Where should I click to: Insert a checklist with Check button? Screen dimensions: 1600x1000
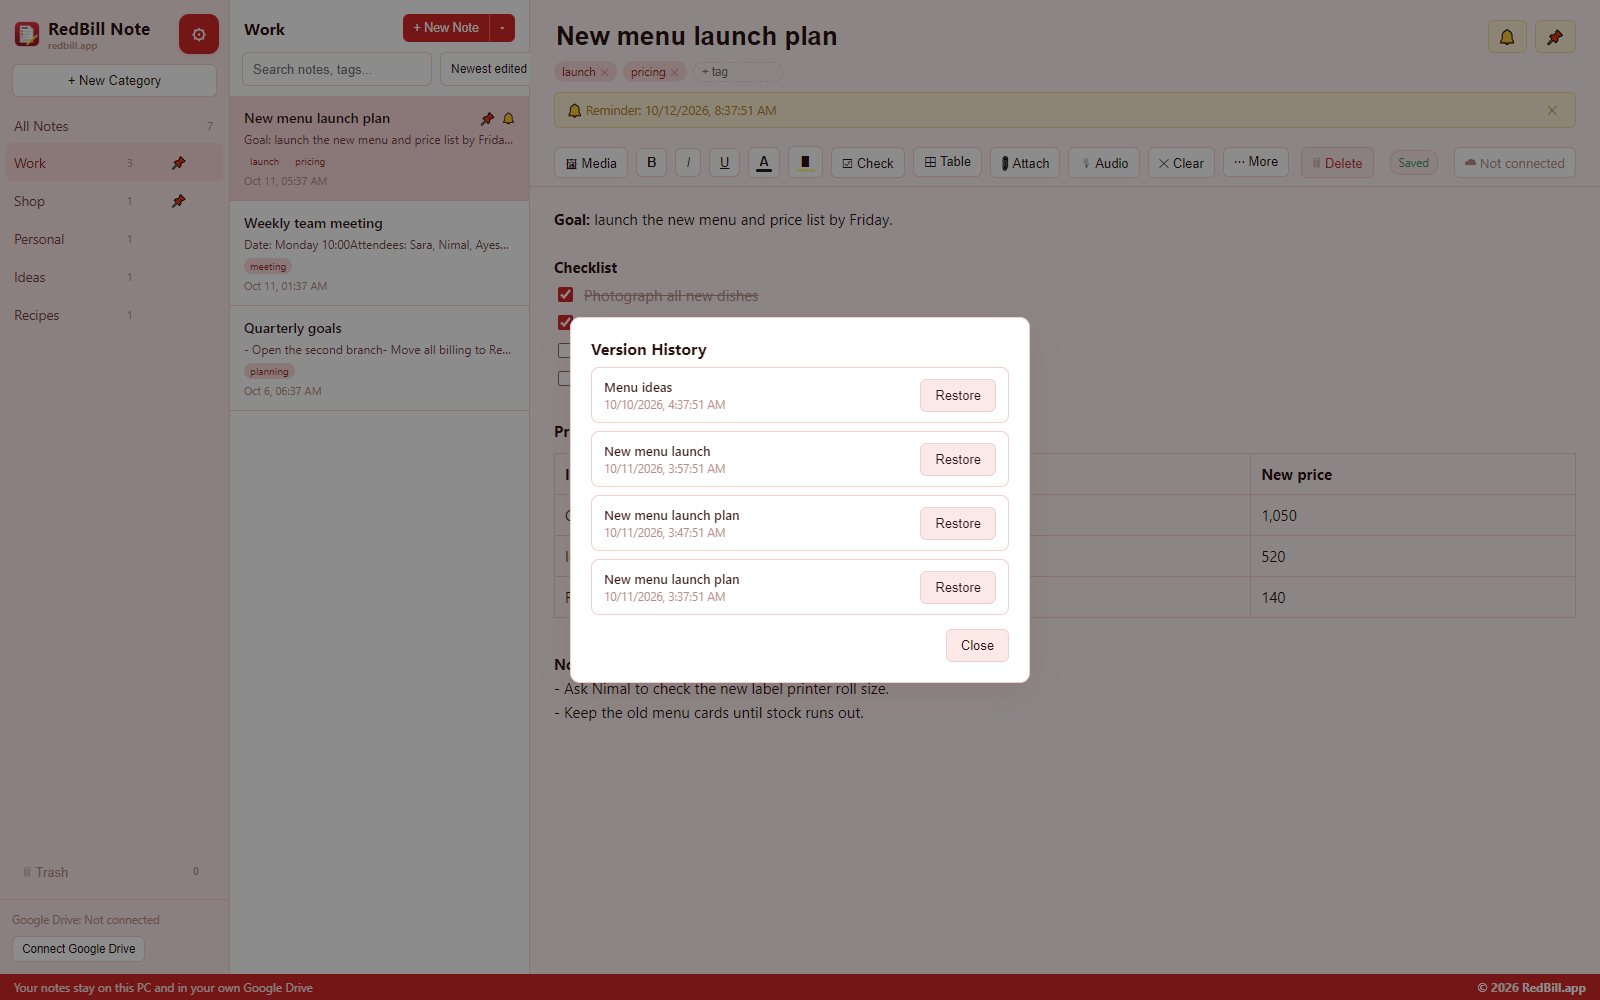coord(868,163)
